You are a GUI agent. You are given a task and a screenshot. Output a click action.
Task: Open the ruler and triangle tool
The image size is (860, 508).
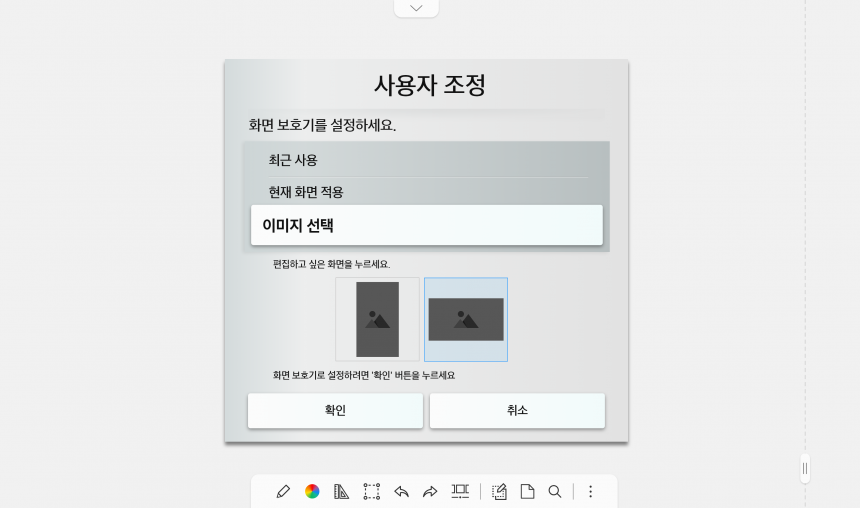pos(341,491)
